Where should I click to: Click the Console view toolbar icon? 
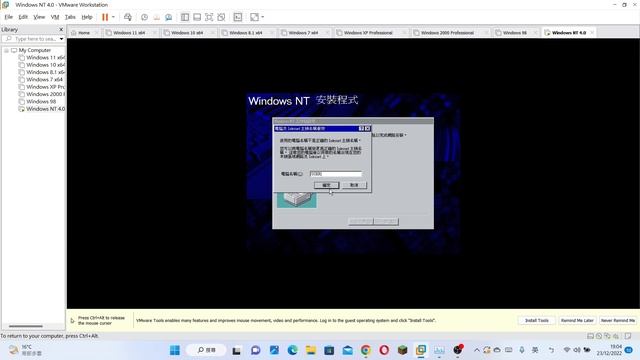click(x=238, y=17)
